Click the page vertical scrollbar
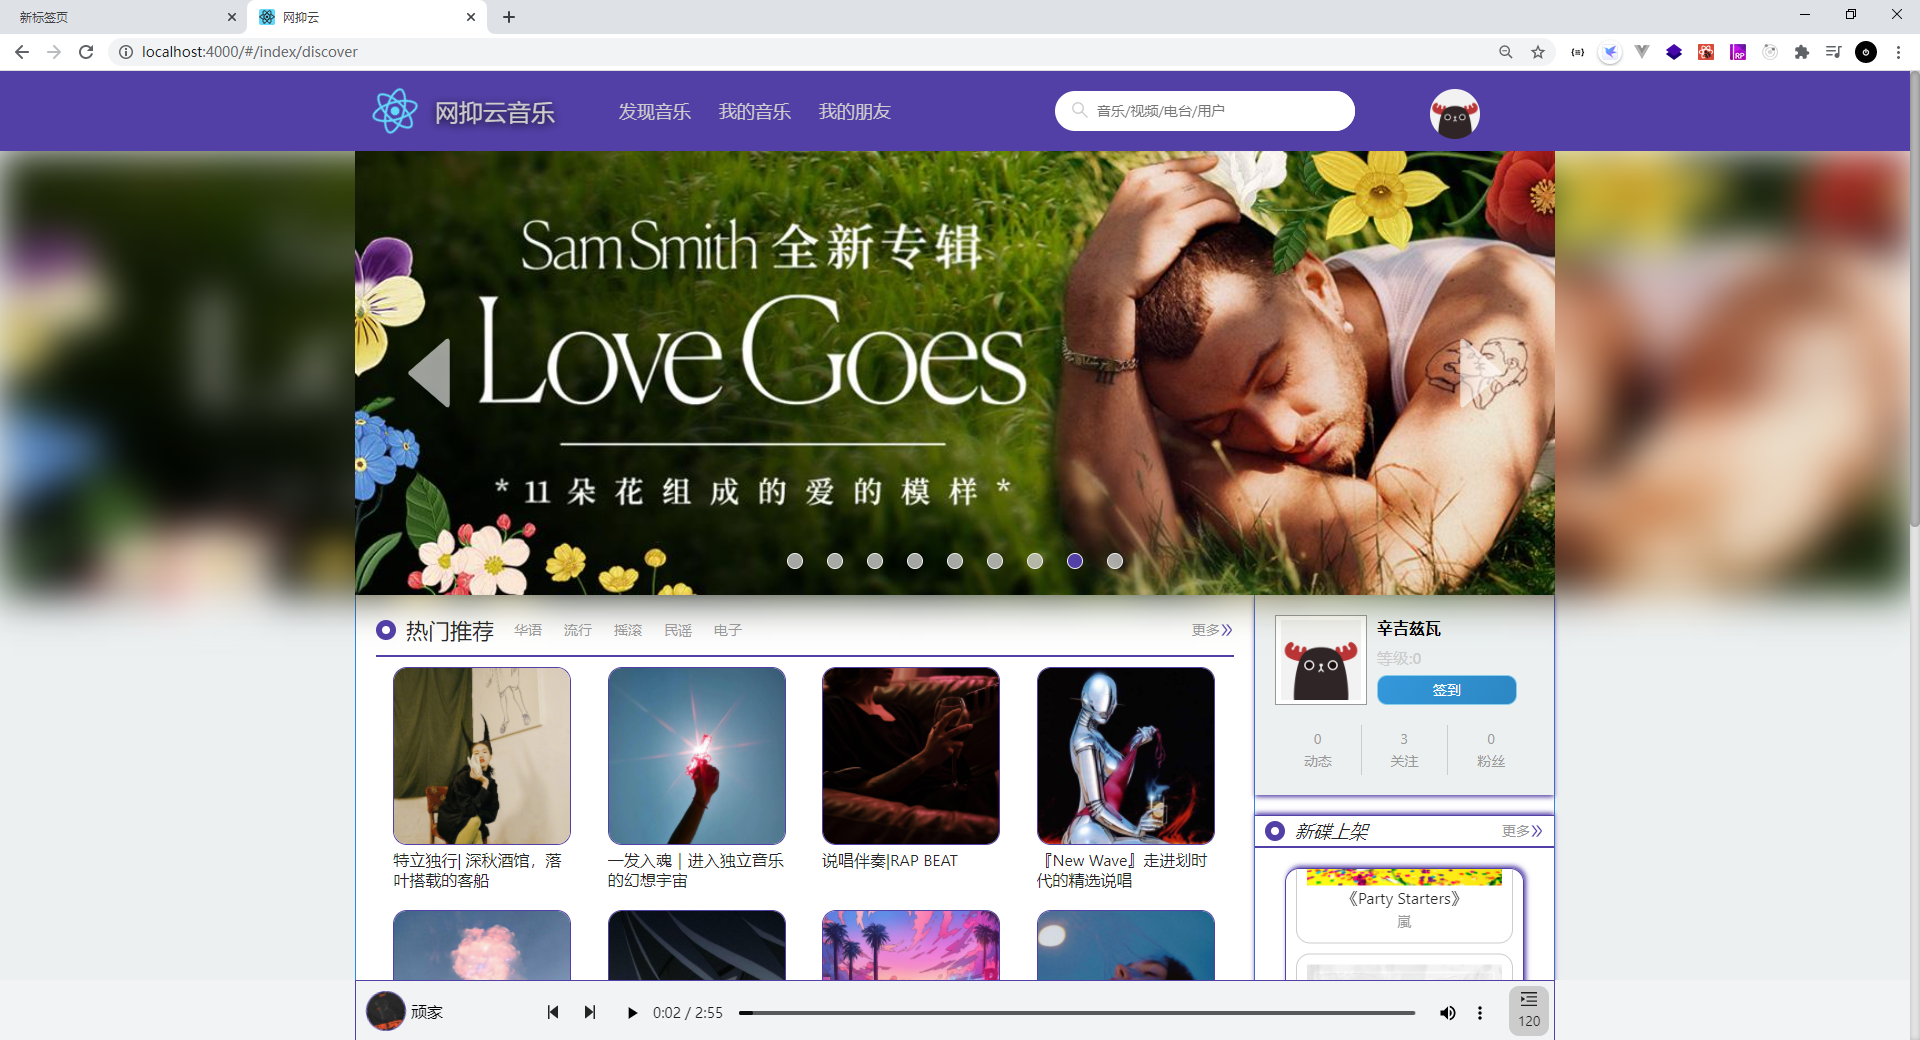 click(x=1914, y=300)
